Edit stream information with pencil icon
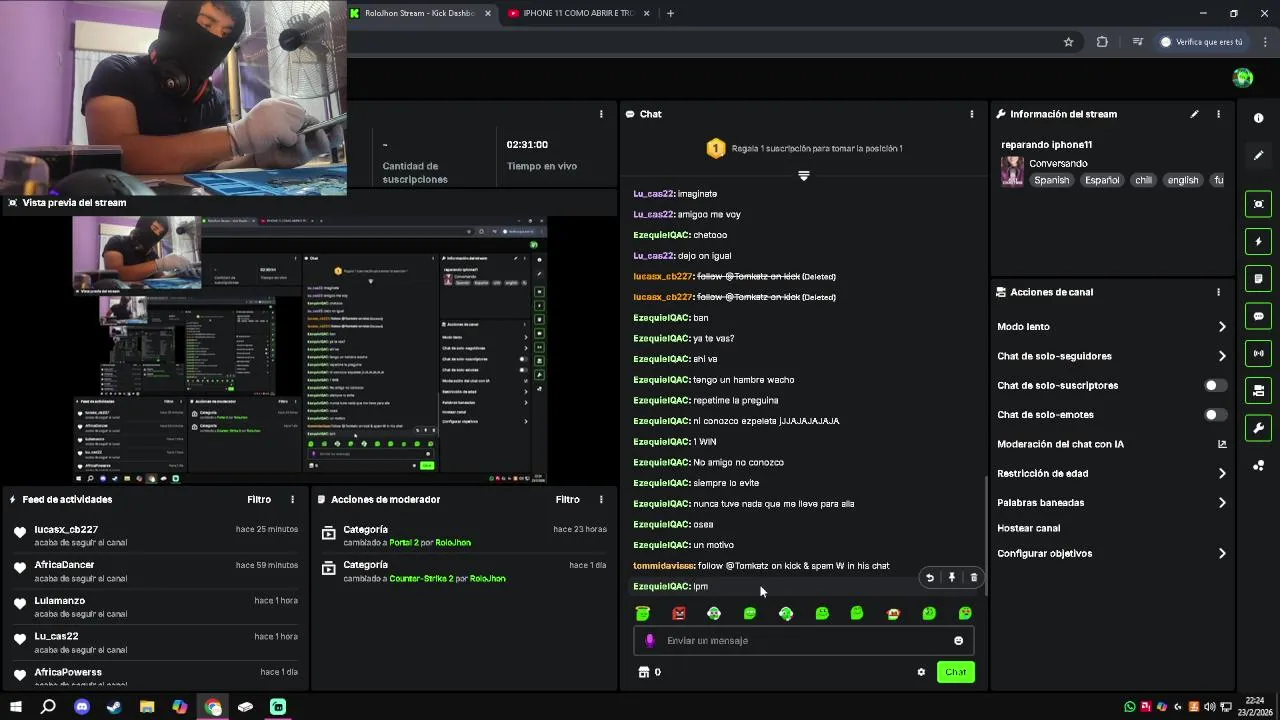Image resolution: width=1280 pixels, height=720 pixels. point(1194,114)
